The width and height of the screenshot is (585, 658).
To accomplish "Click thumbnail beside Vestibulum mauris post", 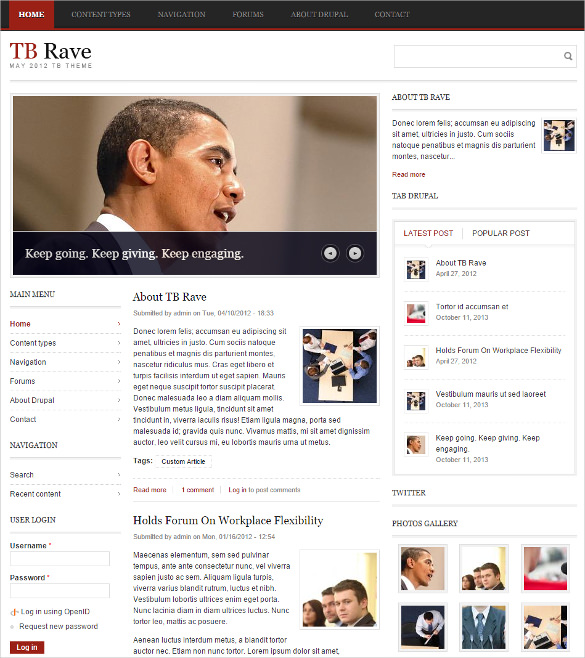I will point(416,400).
